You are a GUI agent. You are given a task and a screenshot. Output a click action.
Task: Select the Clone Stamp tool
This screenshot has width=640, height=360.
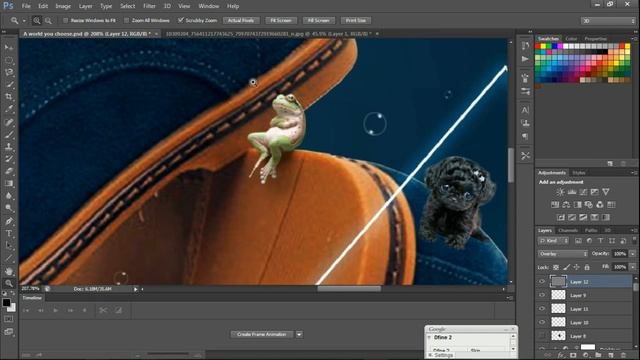pos(9,147)
